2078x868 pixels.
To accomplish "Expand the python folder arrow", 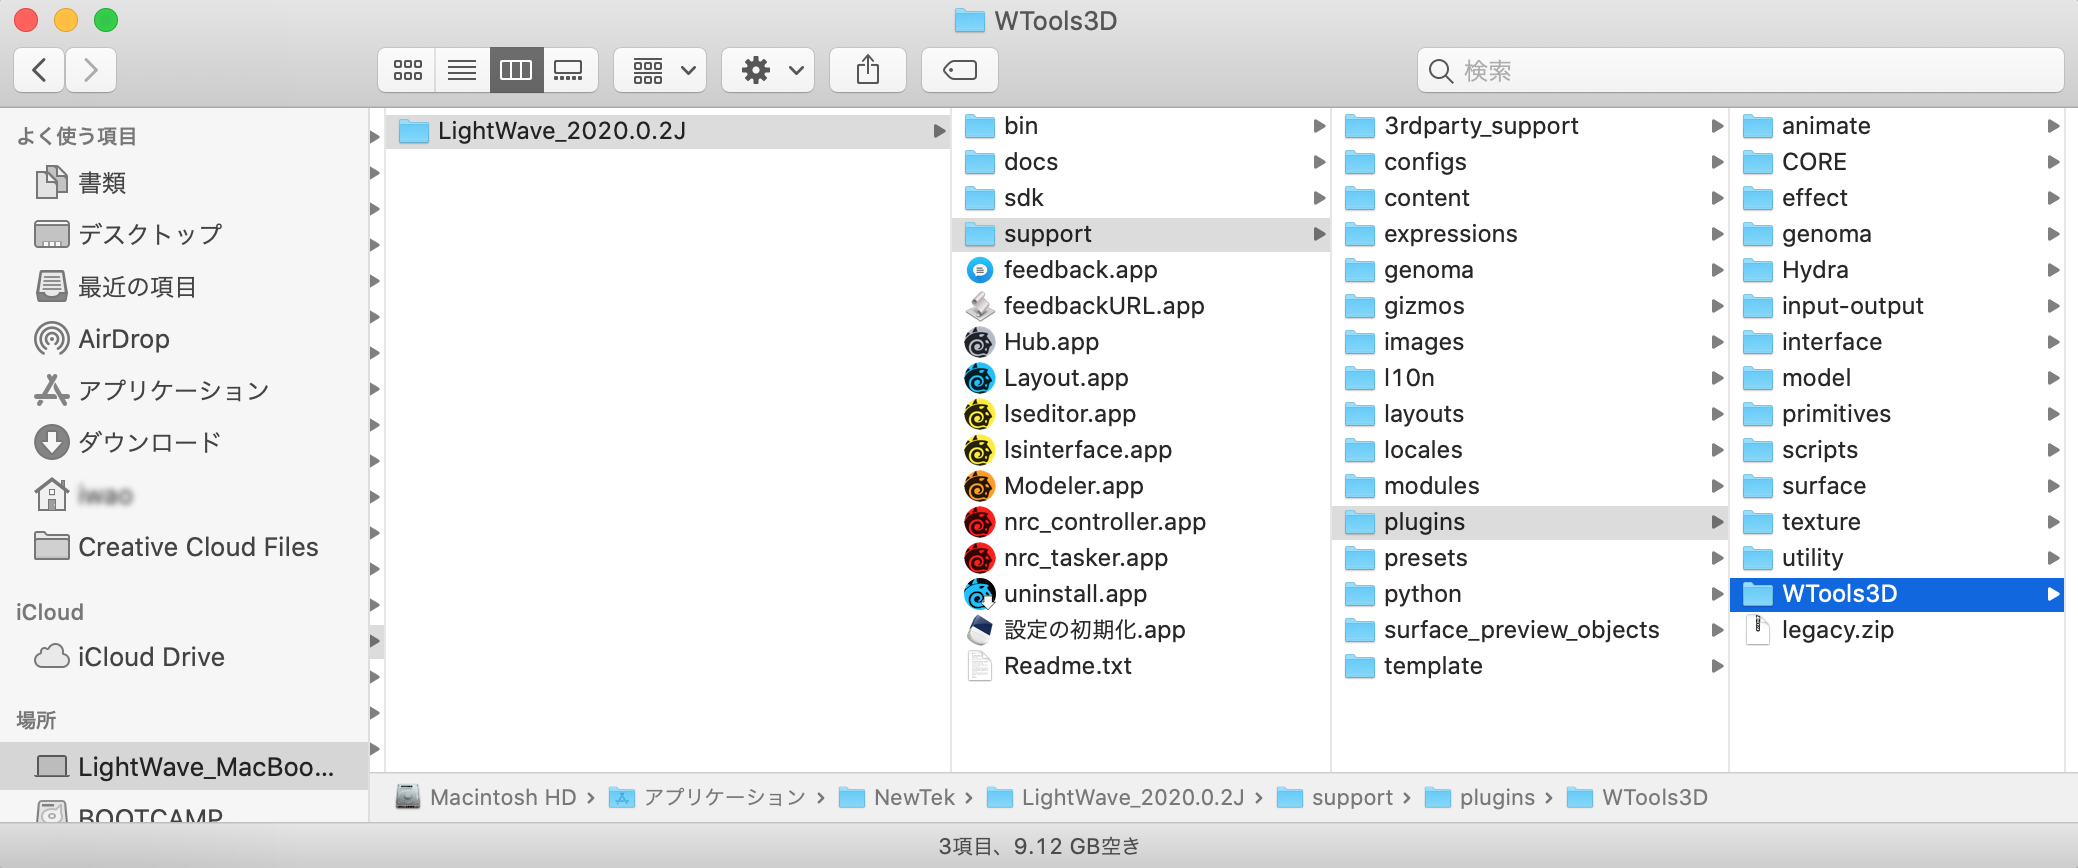I will point(1717,594).
